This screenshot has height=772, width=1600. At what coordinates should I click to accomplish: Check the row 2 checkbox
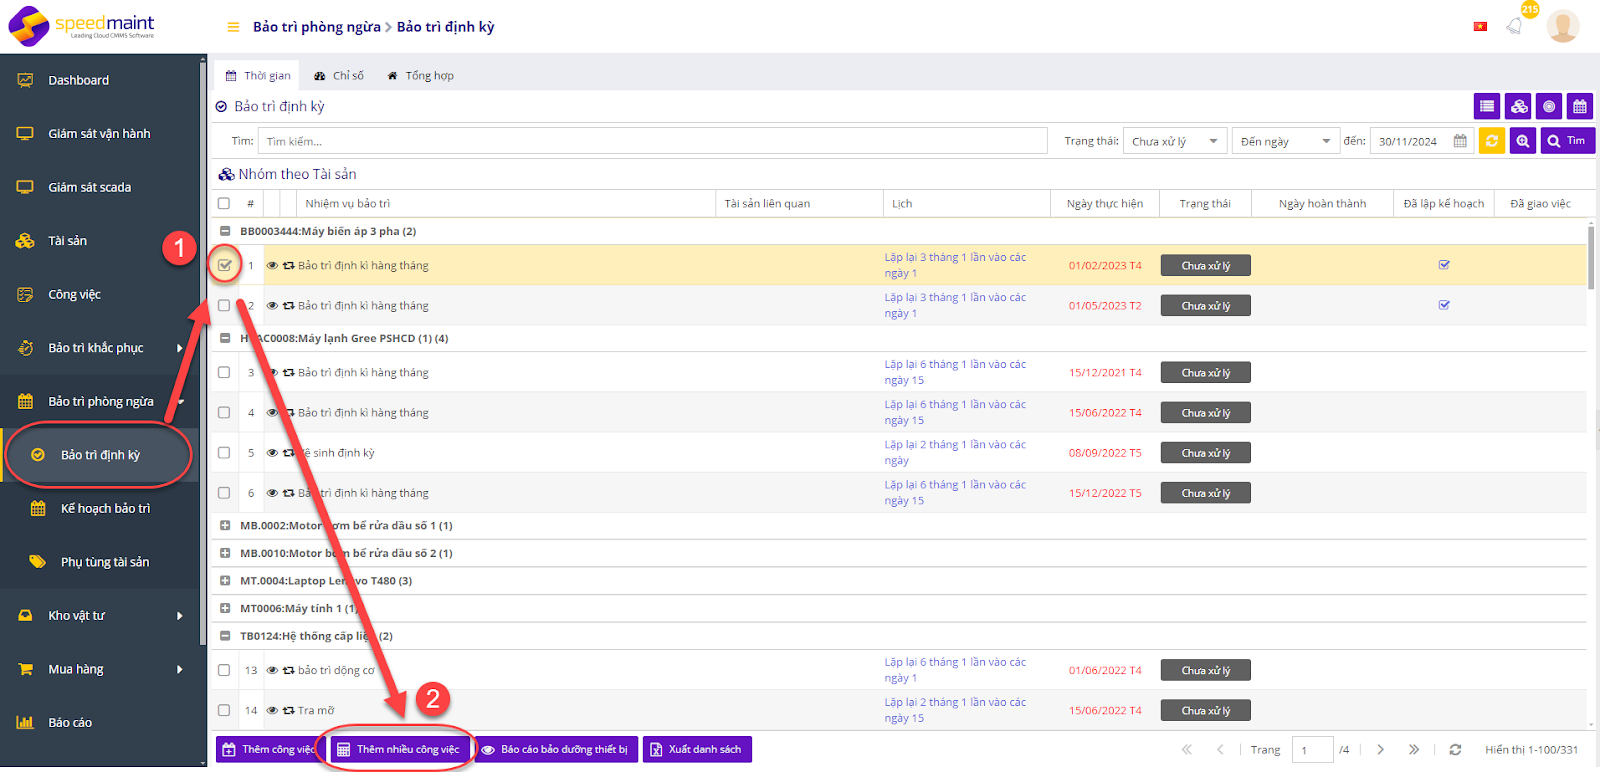point(224,306)
